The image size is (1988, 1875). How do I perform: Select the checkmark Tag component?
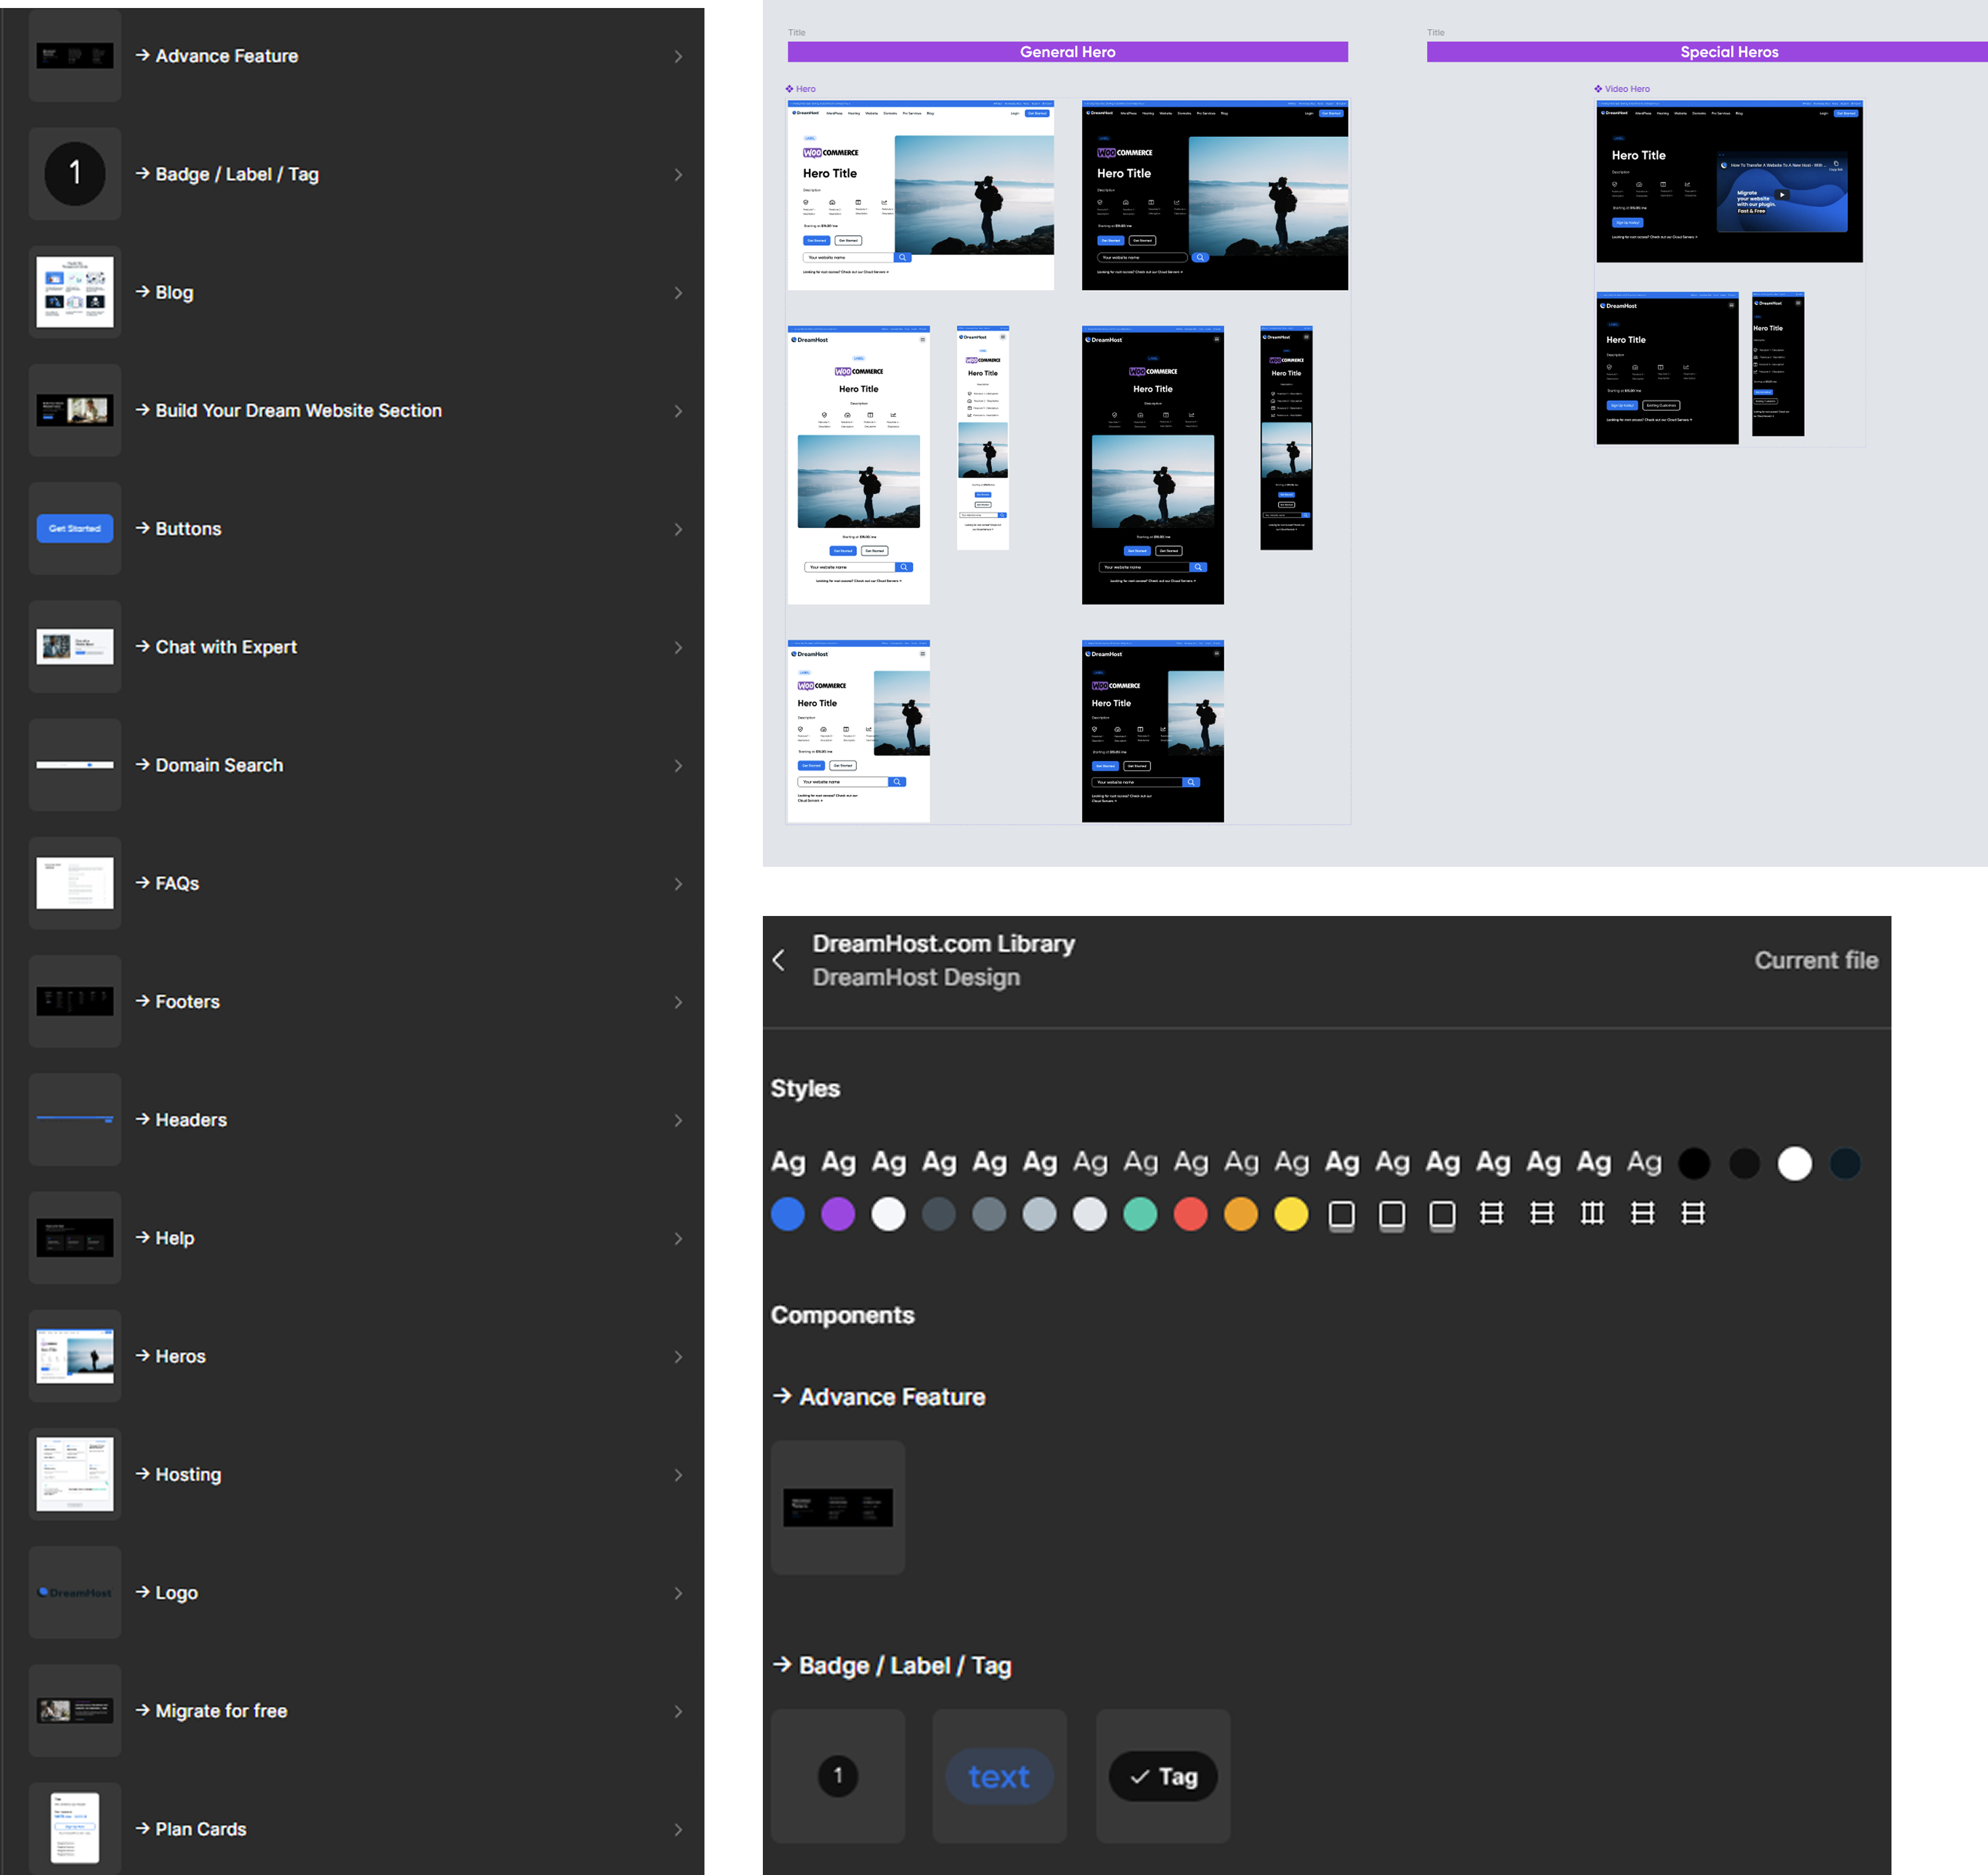point(1163,1776)
